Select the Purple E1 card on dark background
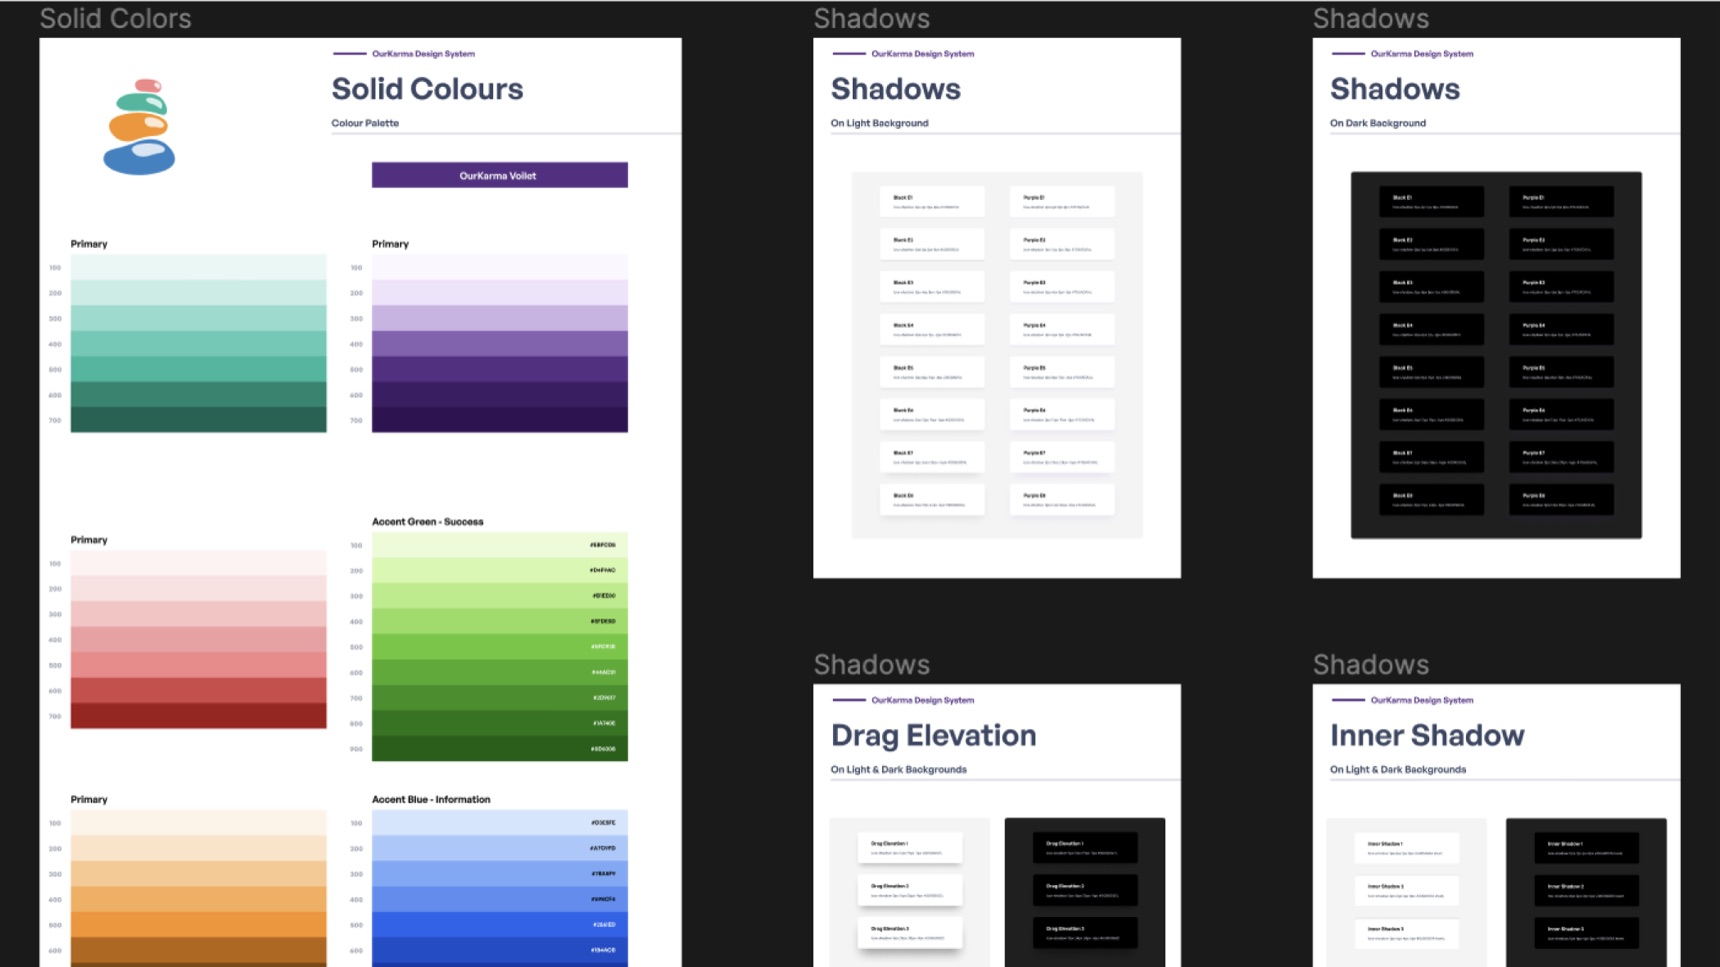This screenshot has height=967, width=1720. pos(1561,202)
